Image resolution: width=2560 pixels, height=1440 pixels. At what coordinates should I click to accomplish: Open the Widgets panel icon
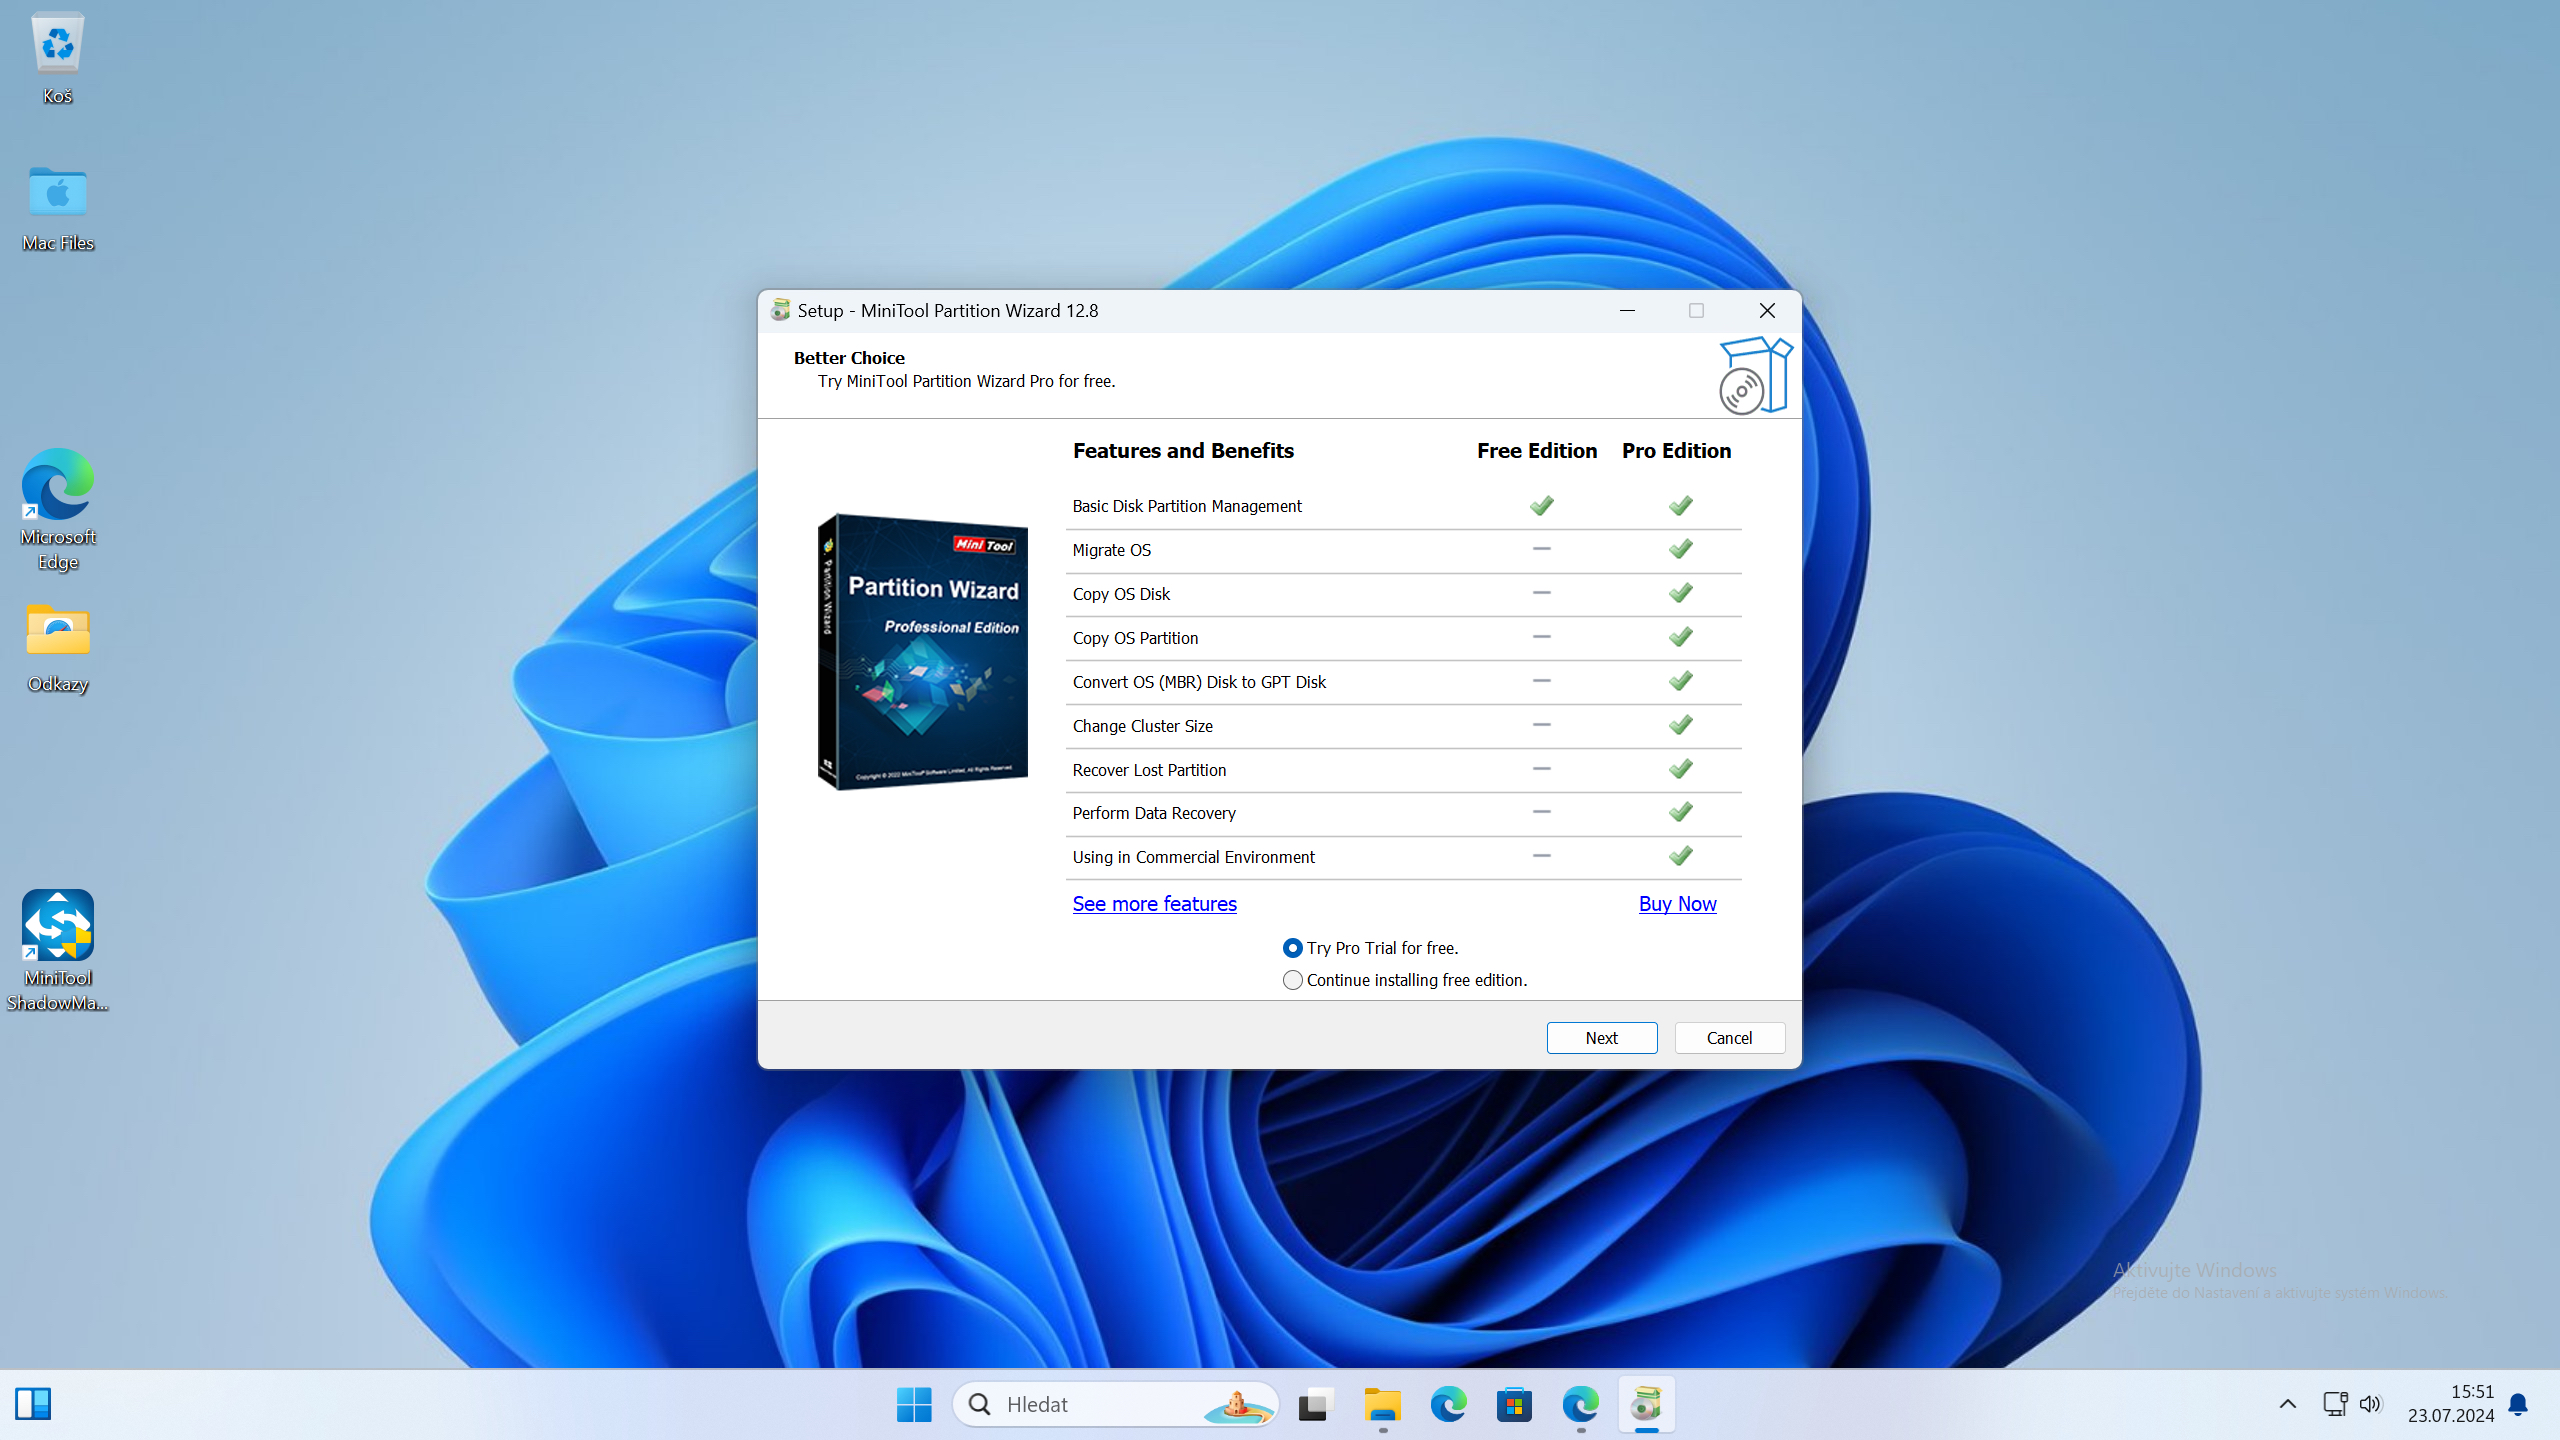[x=33, y=1404]
